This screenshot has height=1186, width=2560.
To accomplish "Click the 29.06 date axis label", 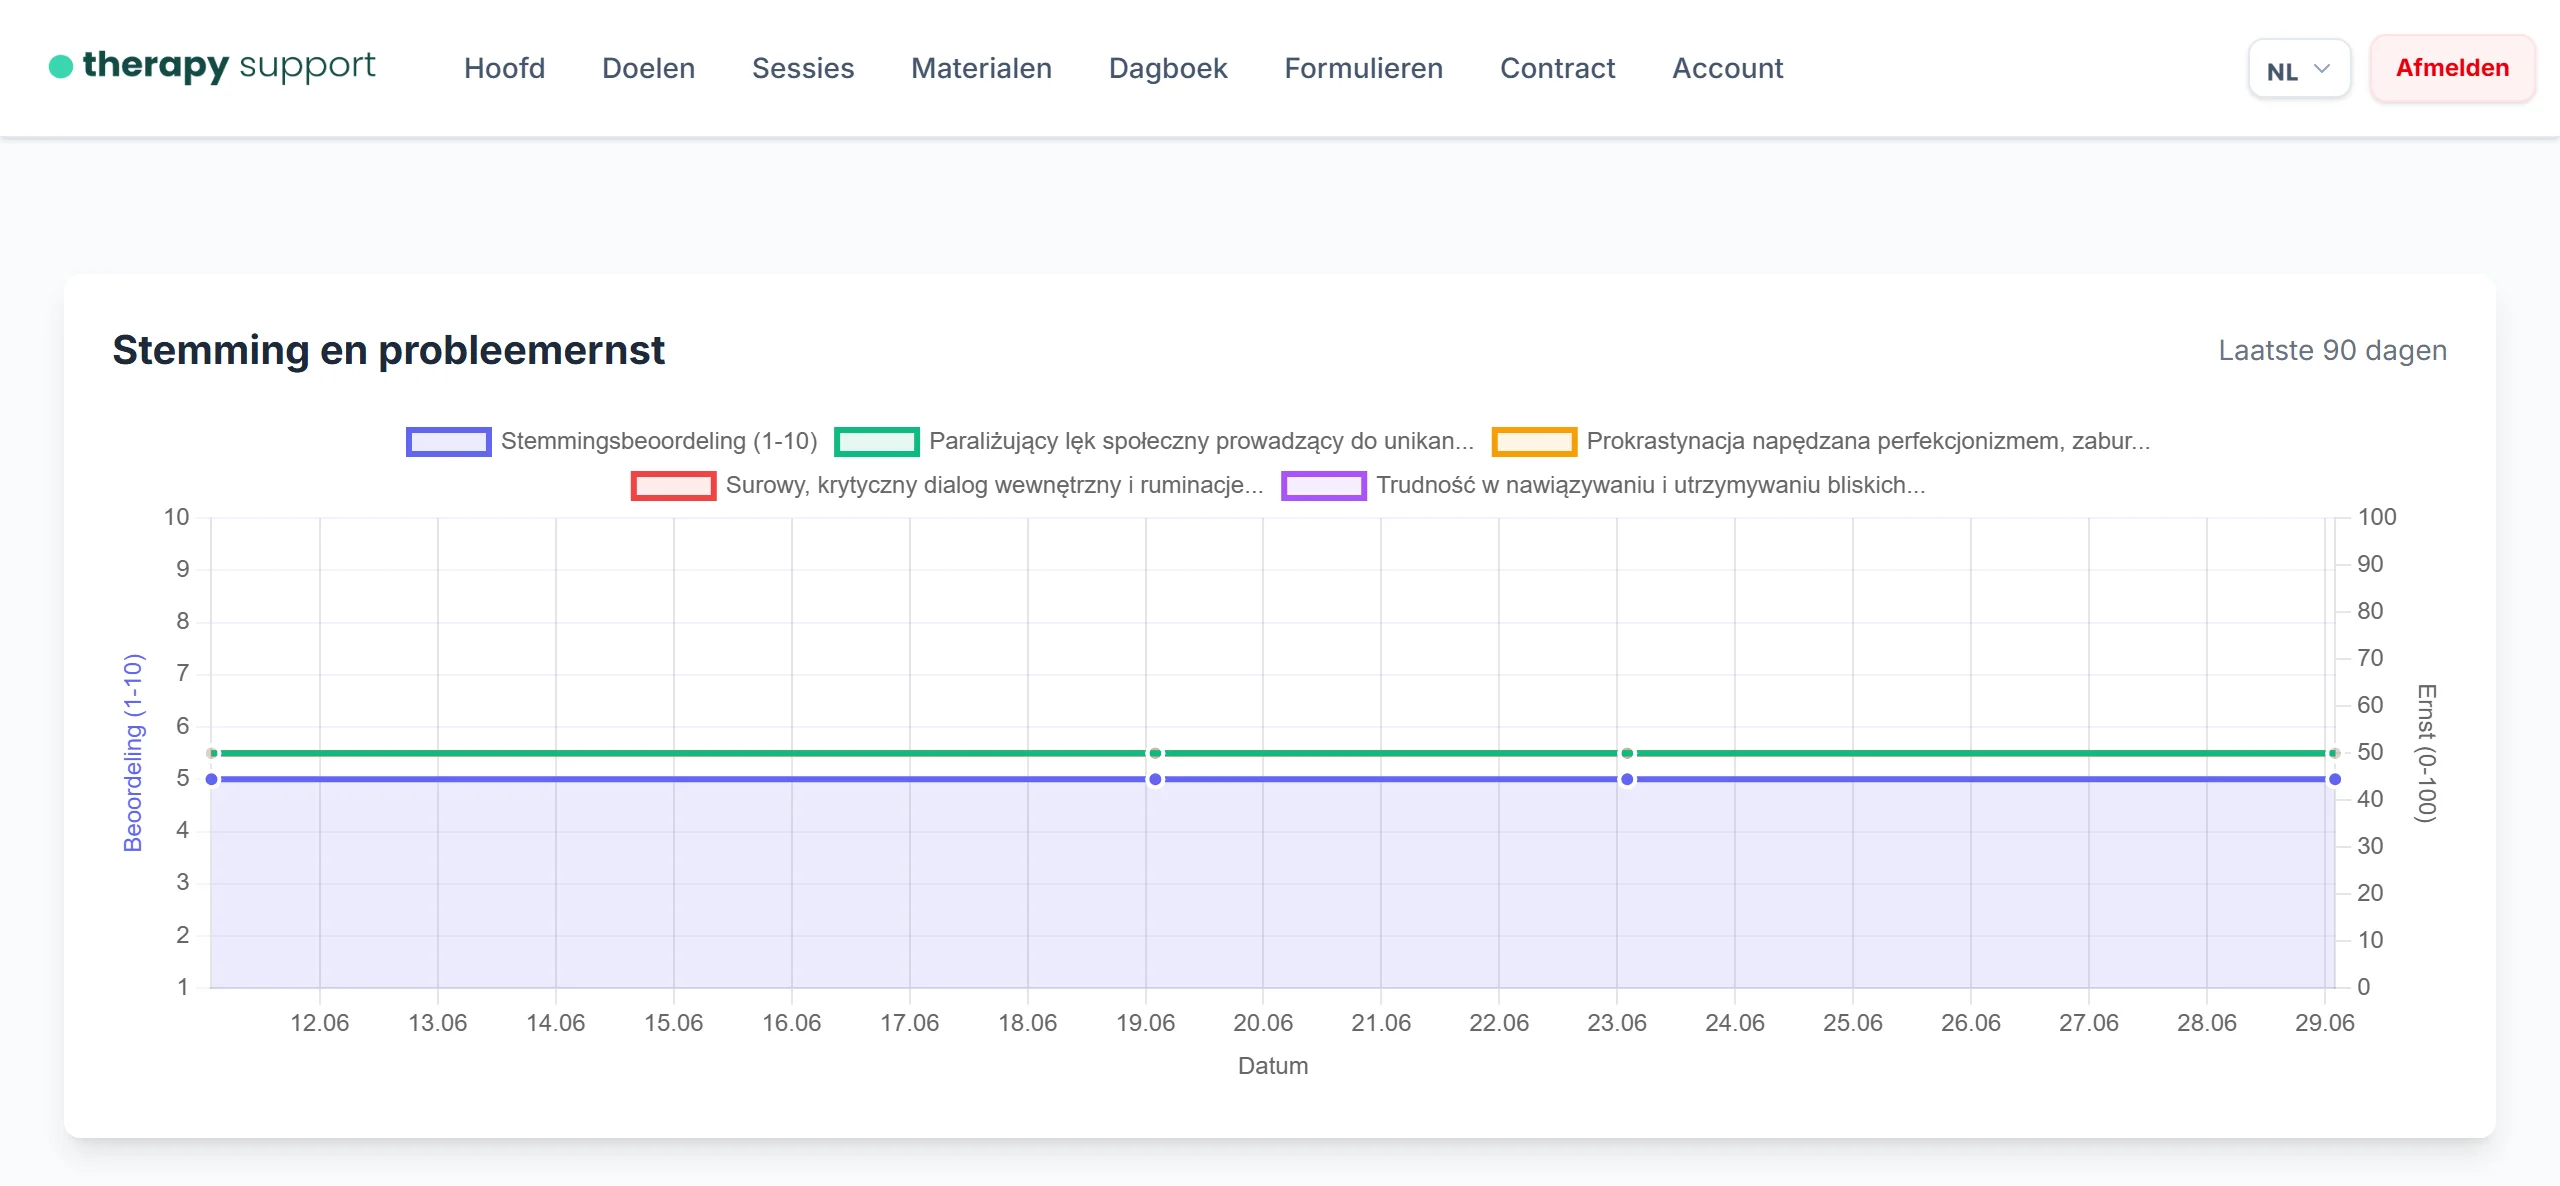I will tap(2324, 1023).
